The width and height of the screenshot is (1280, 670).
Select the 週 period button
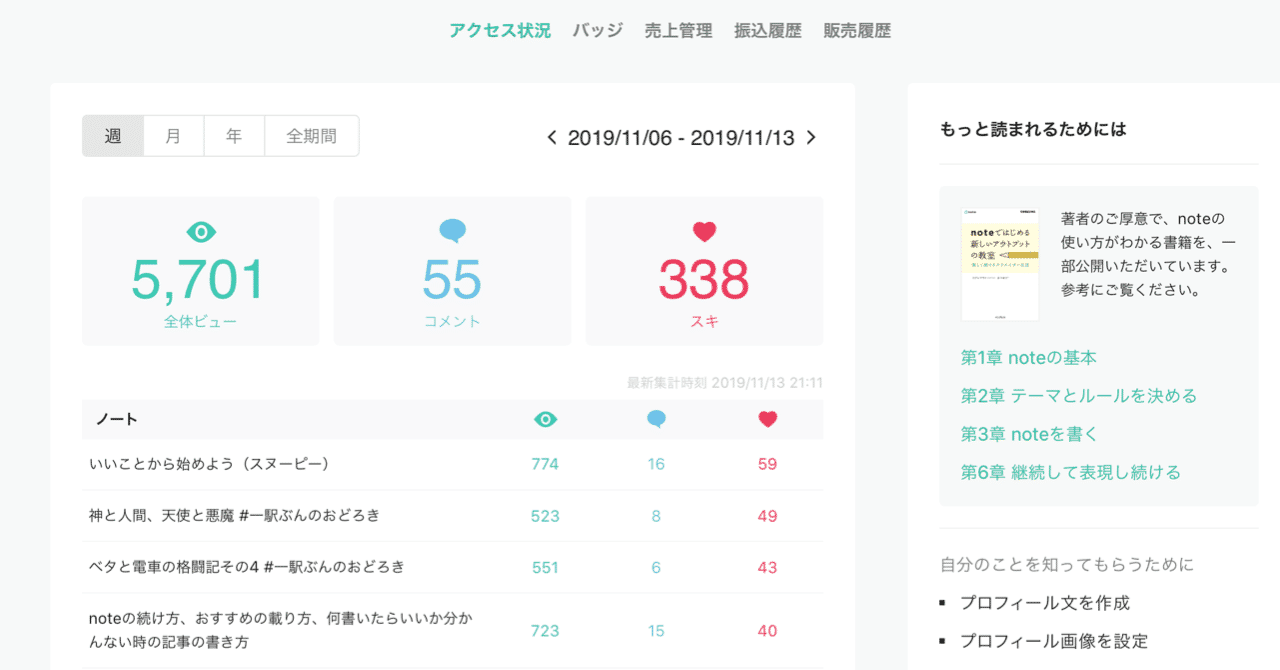tap(113, 136)
